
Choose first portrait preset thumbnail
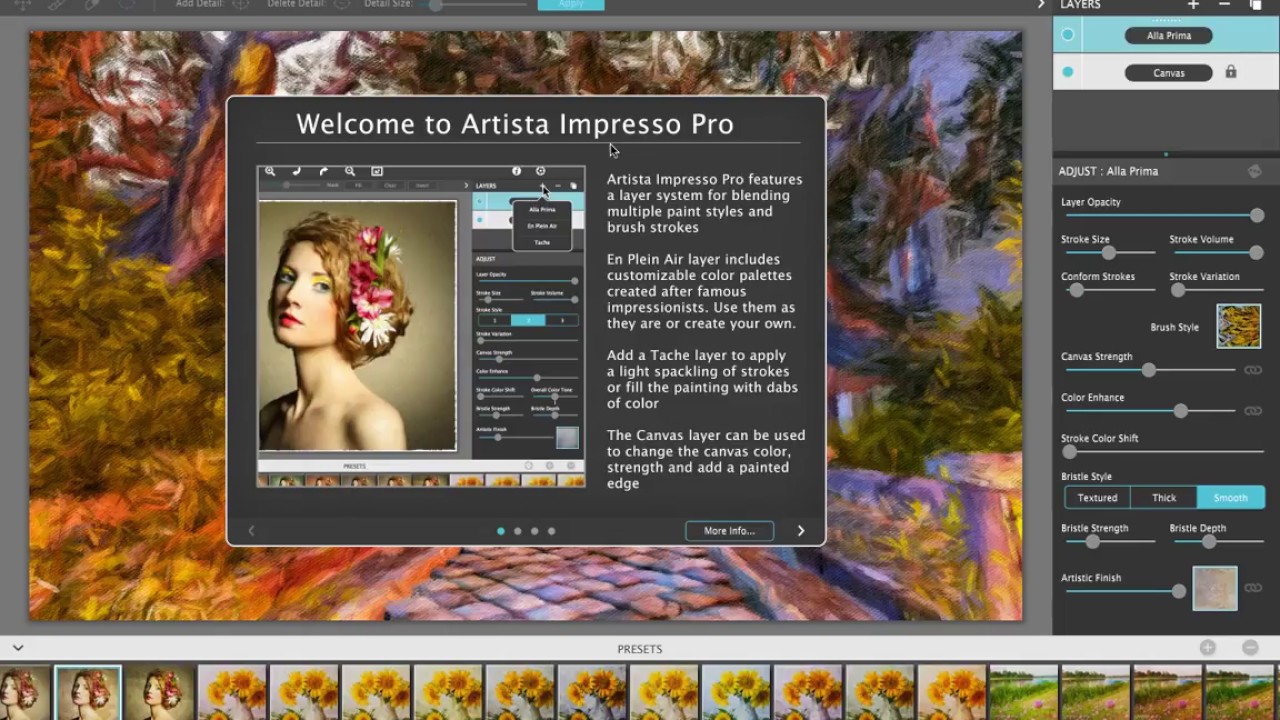pos(25,693)
